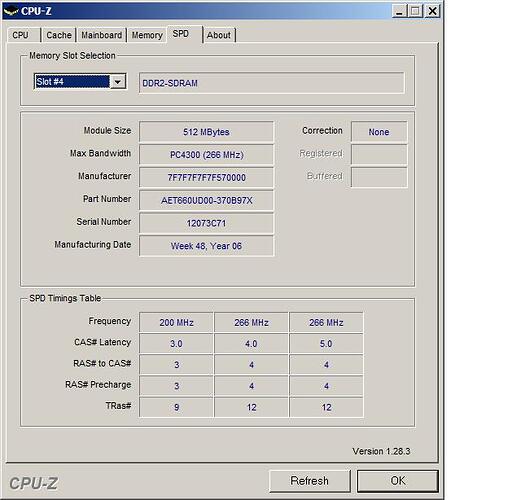Click the Module Size 512 MBytes field
Viewport: 521px width, 500px height.
click(x=206, y=132)
